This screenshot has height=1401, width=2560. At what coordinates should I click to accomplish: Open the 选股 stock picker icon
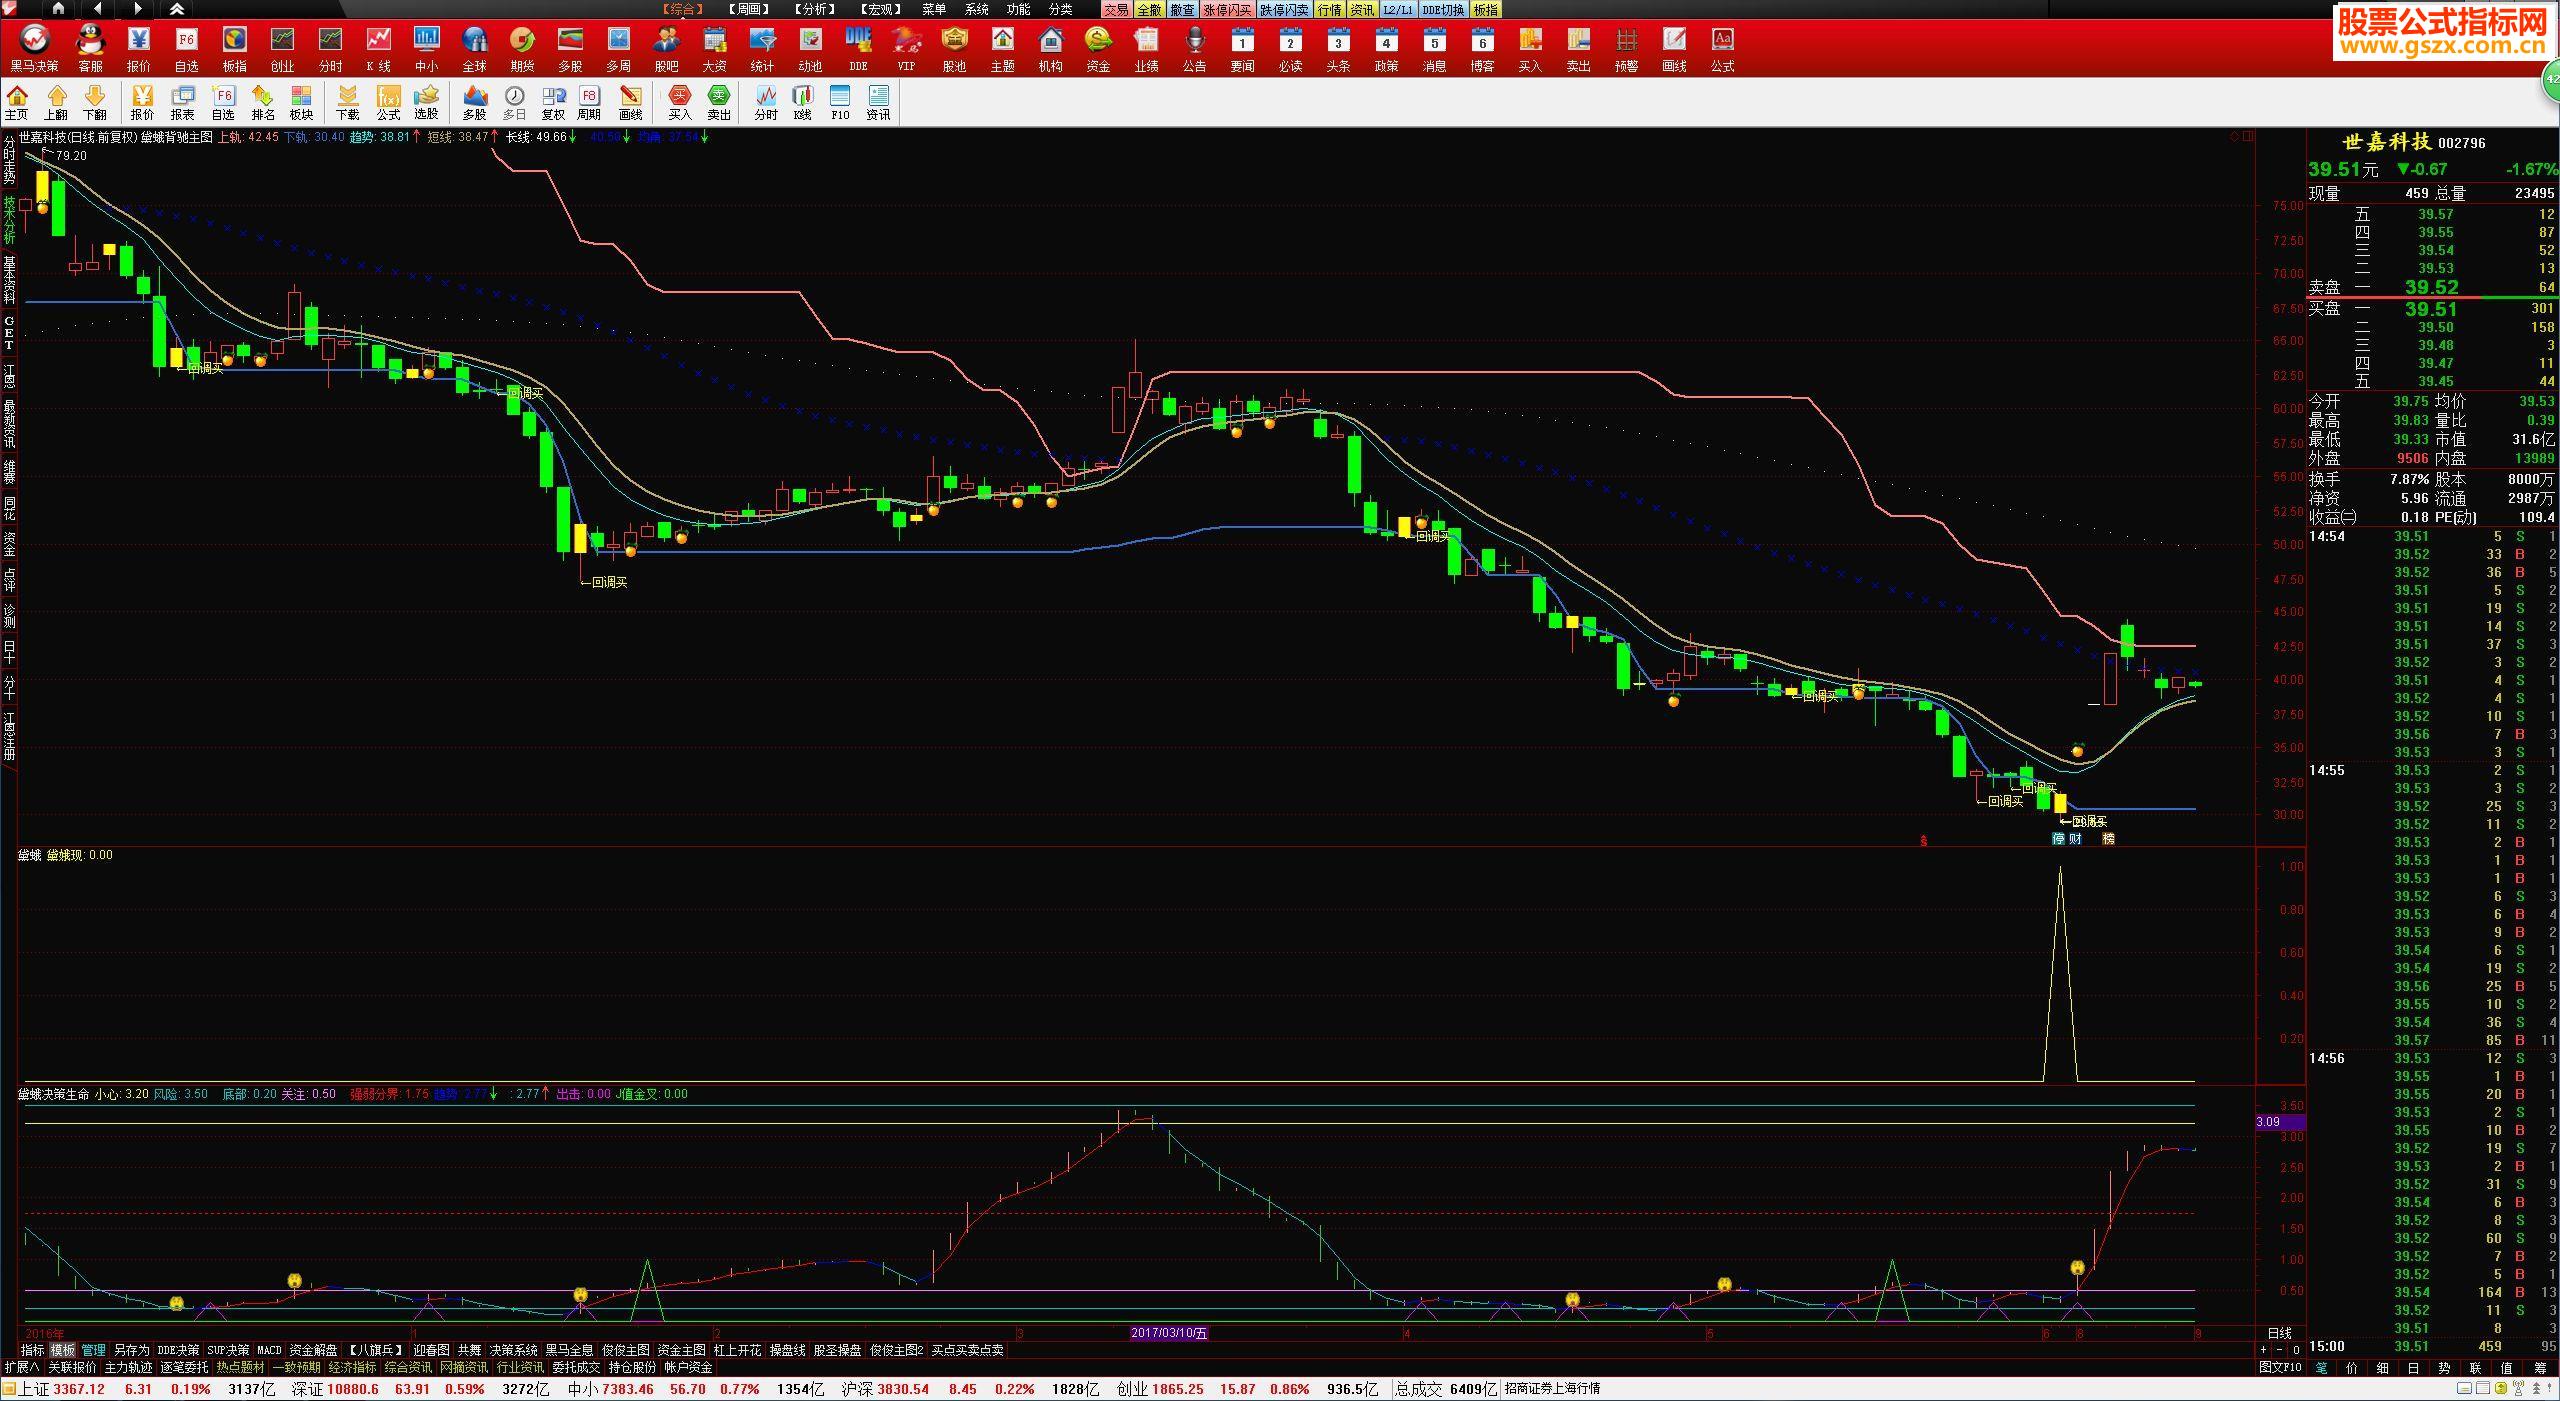pyautogui.click(x=427, y=102)
